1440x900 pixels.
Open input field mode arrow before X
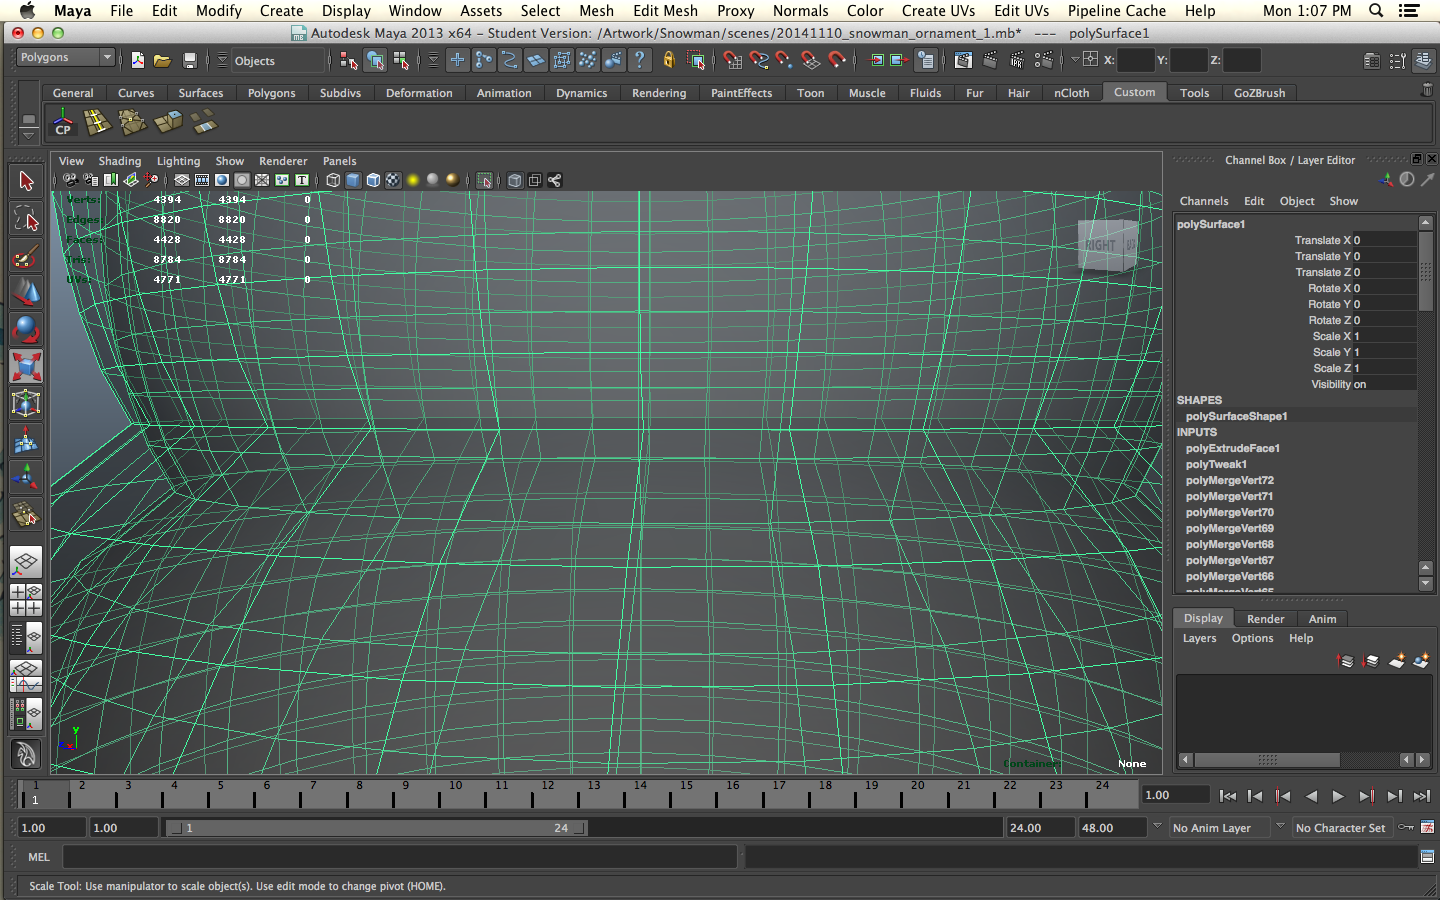pyautogui.click(x=1075, y=60)
